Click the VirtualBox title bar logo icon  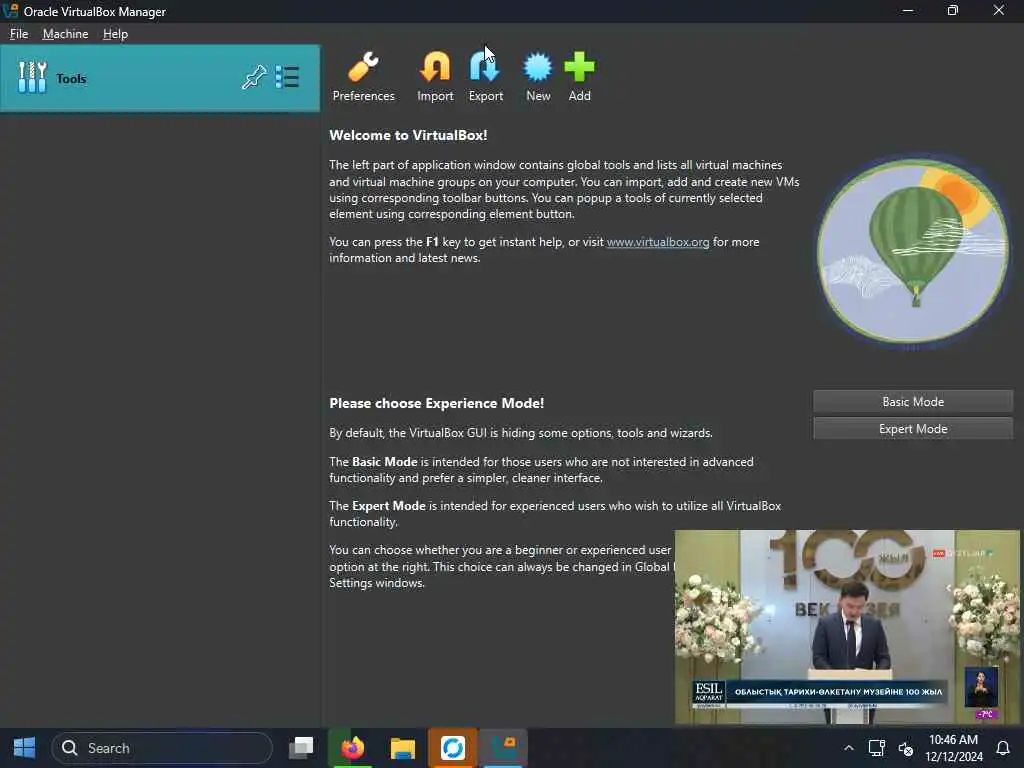click(x=10, y=11)
